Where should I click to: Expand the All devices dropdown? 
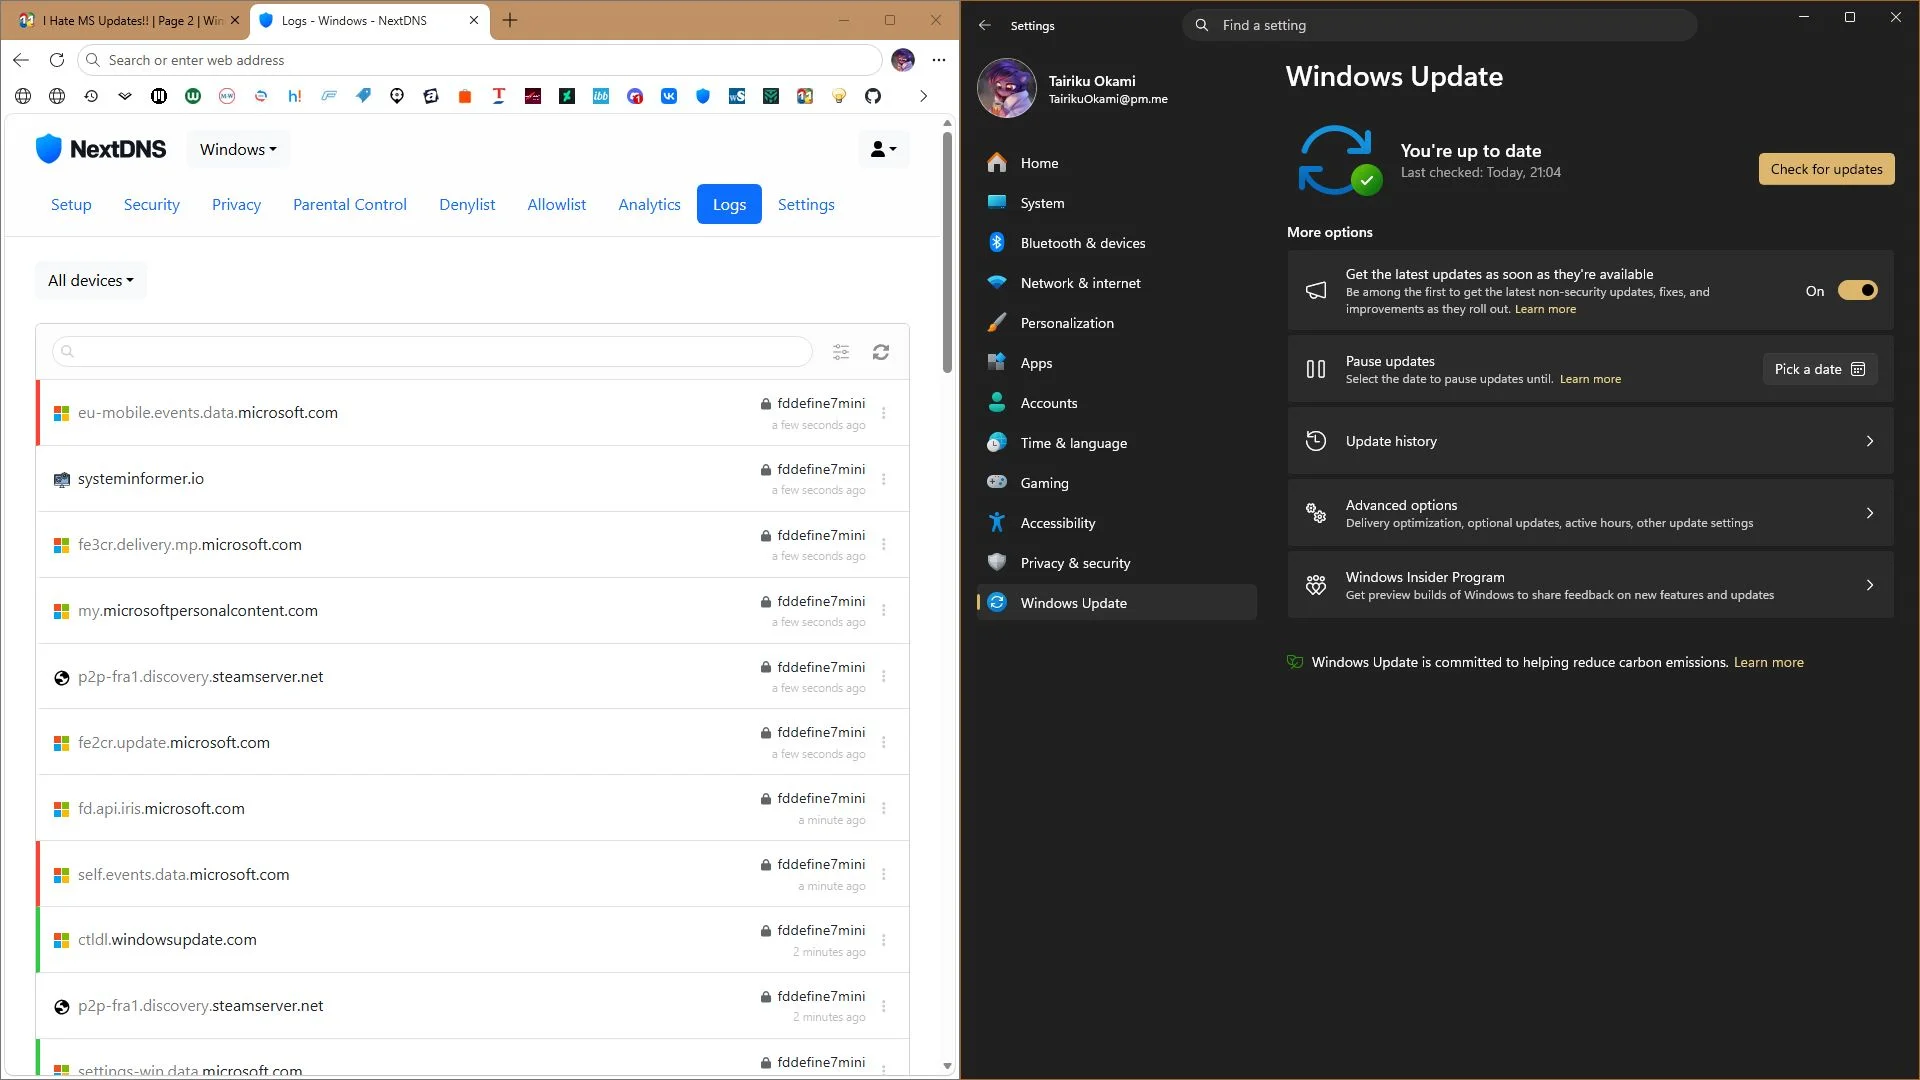point(91,281)
